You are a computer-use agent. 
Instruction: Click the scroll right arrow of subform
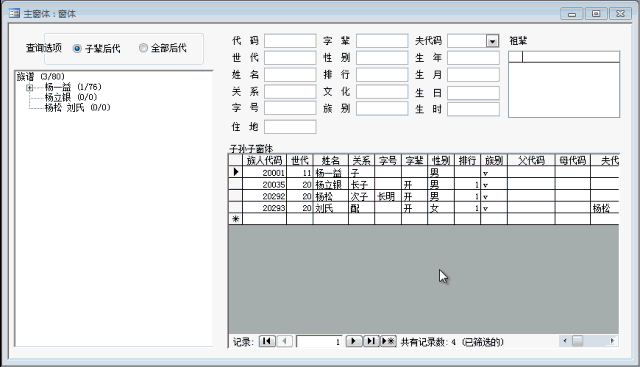click(612, 341)
